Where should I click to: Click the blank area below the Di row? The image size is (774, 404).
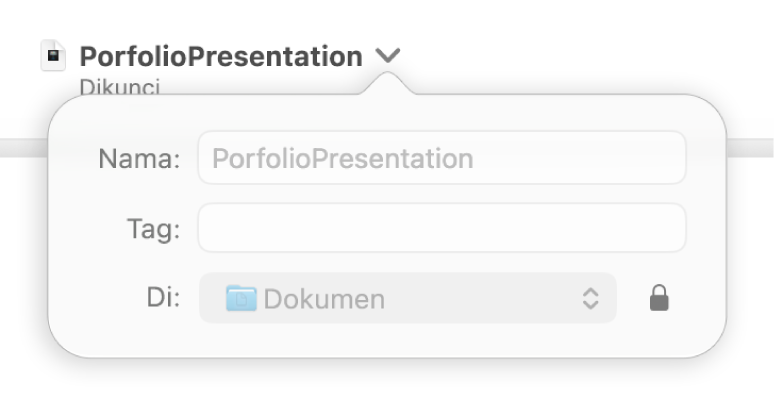click(x=387, y=340)
